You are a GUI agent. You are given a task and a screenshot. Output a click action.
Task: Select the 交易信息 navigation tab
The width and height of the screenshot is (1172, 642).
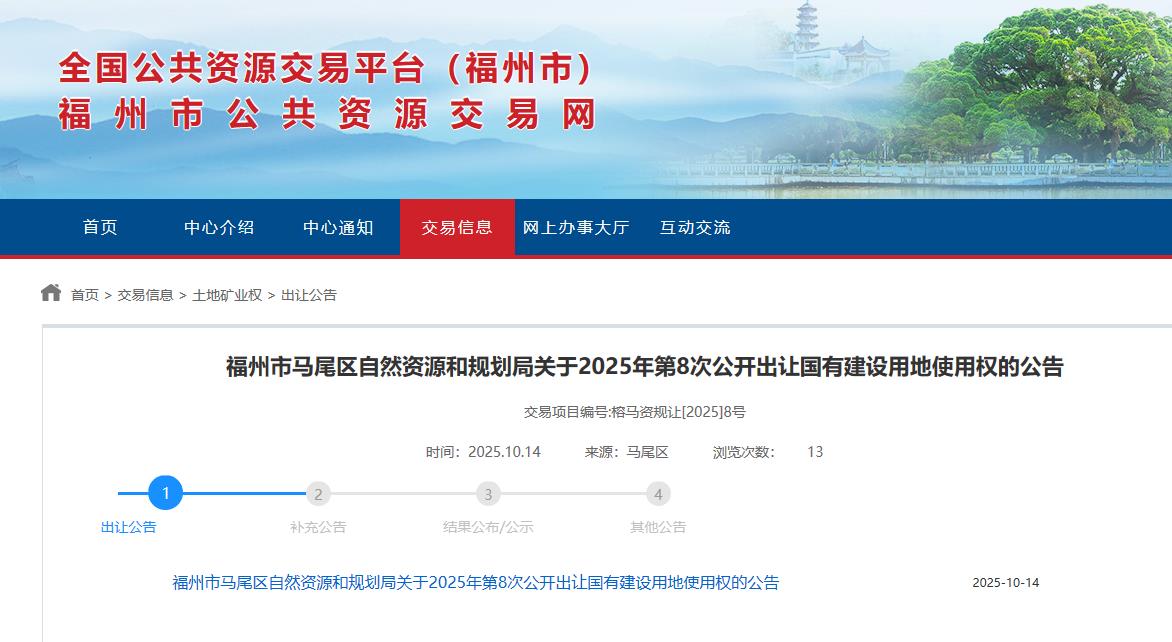click(457, 228)
